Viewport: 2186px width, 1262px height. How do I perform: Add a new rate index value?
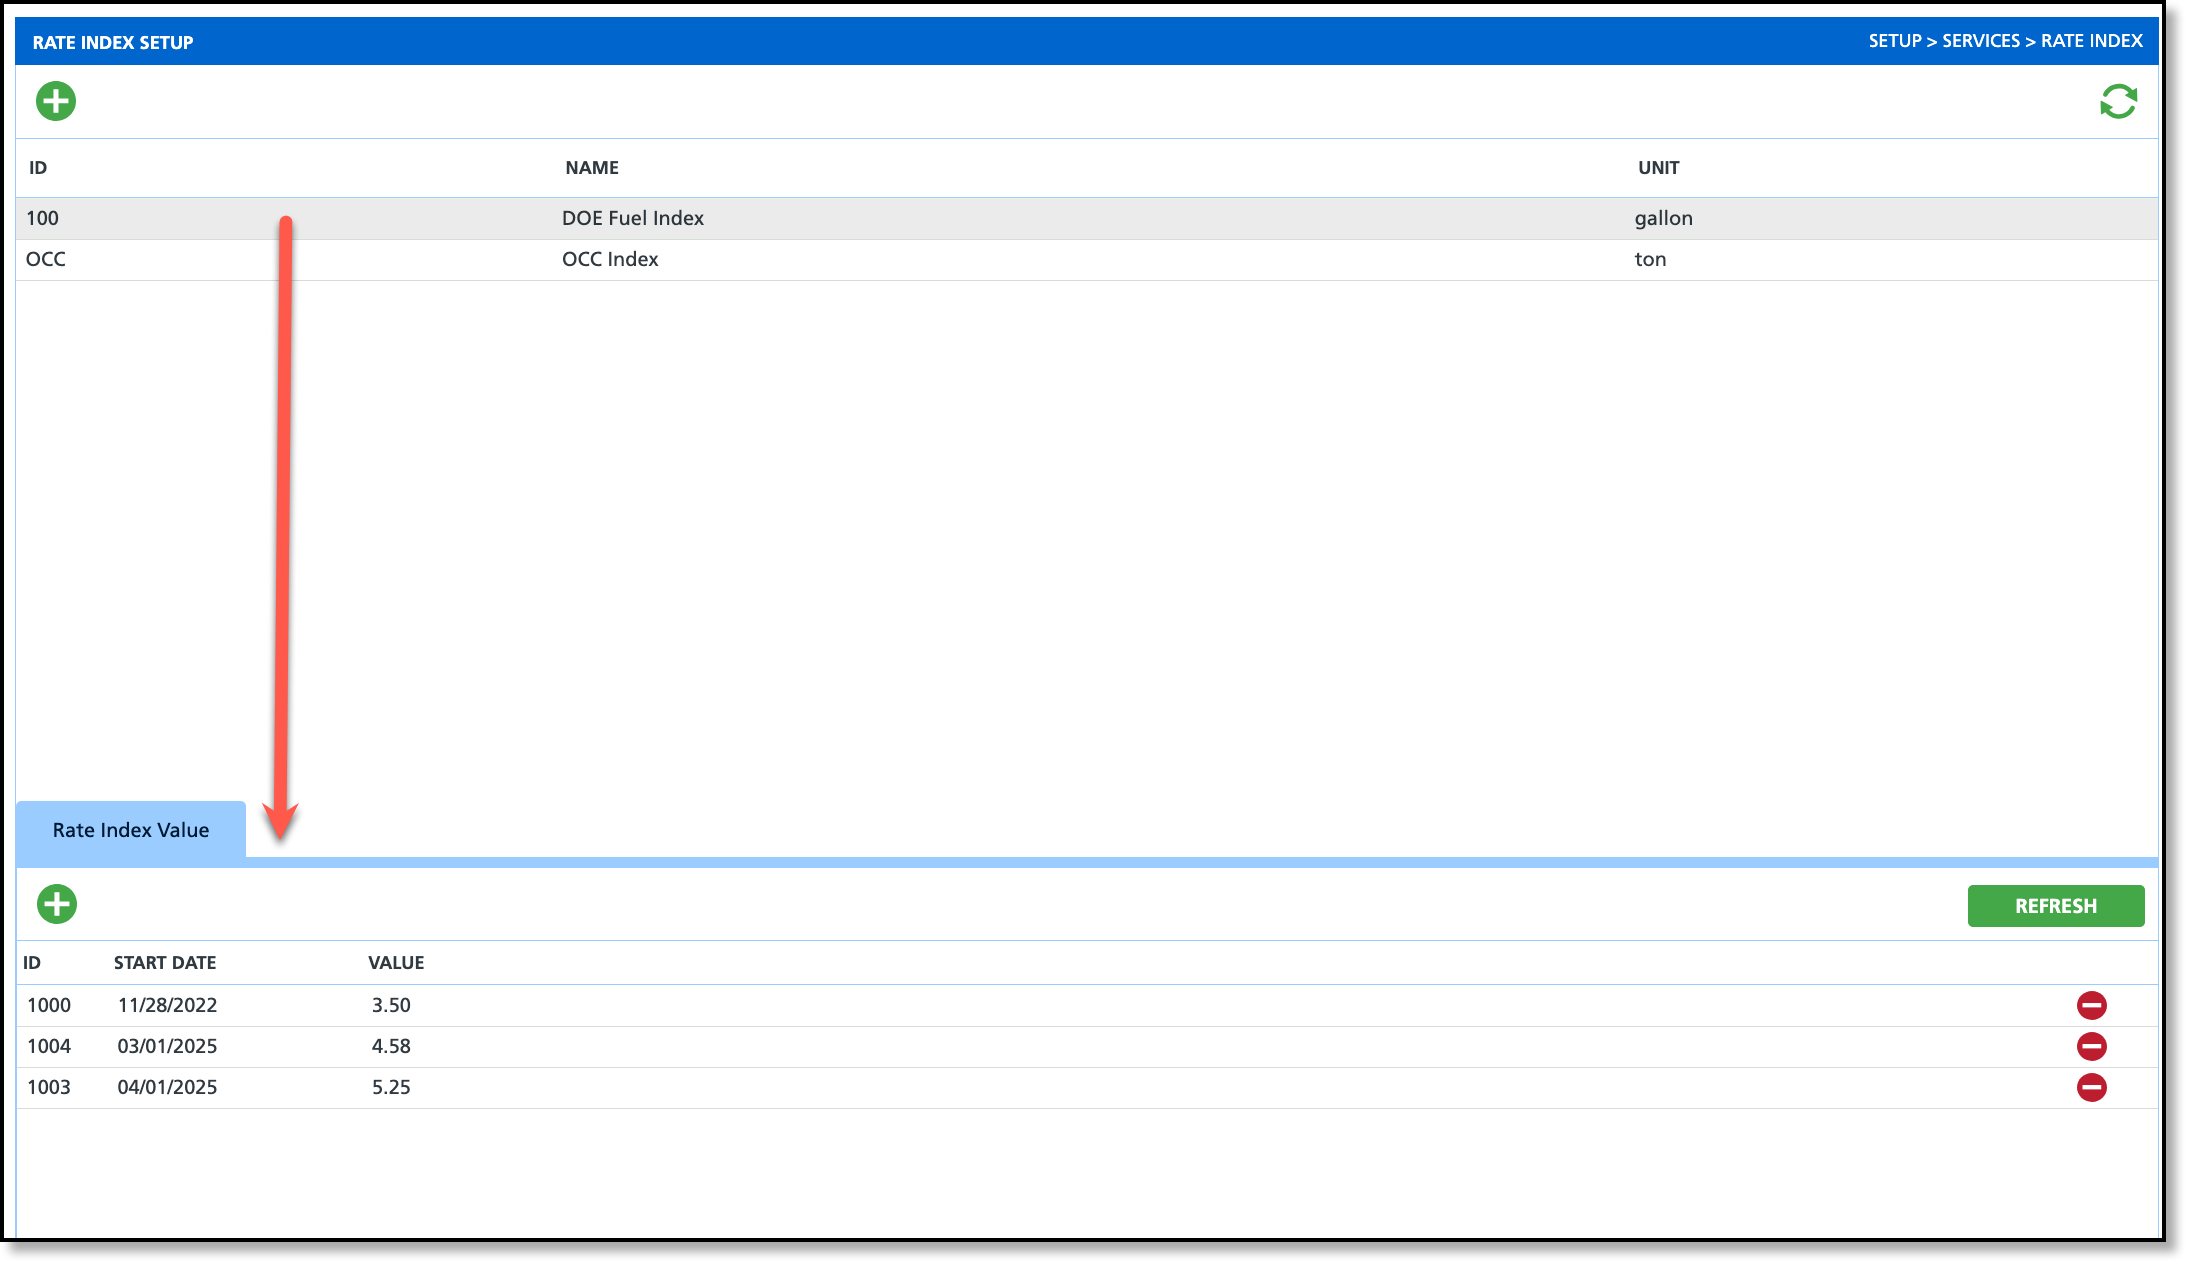57,904
